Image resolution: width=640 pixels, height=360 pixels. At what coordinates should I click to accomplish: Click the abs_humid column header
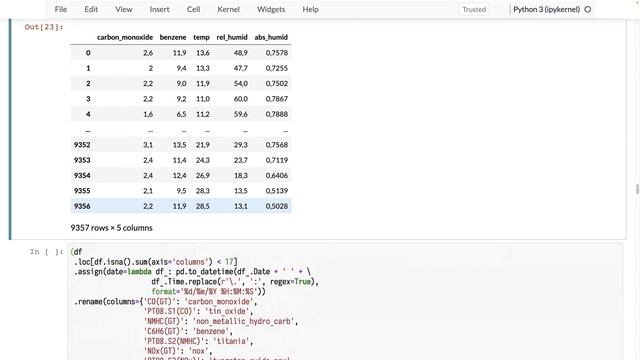[271, 37]
